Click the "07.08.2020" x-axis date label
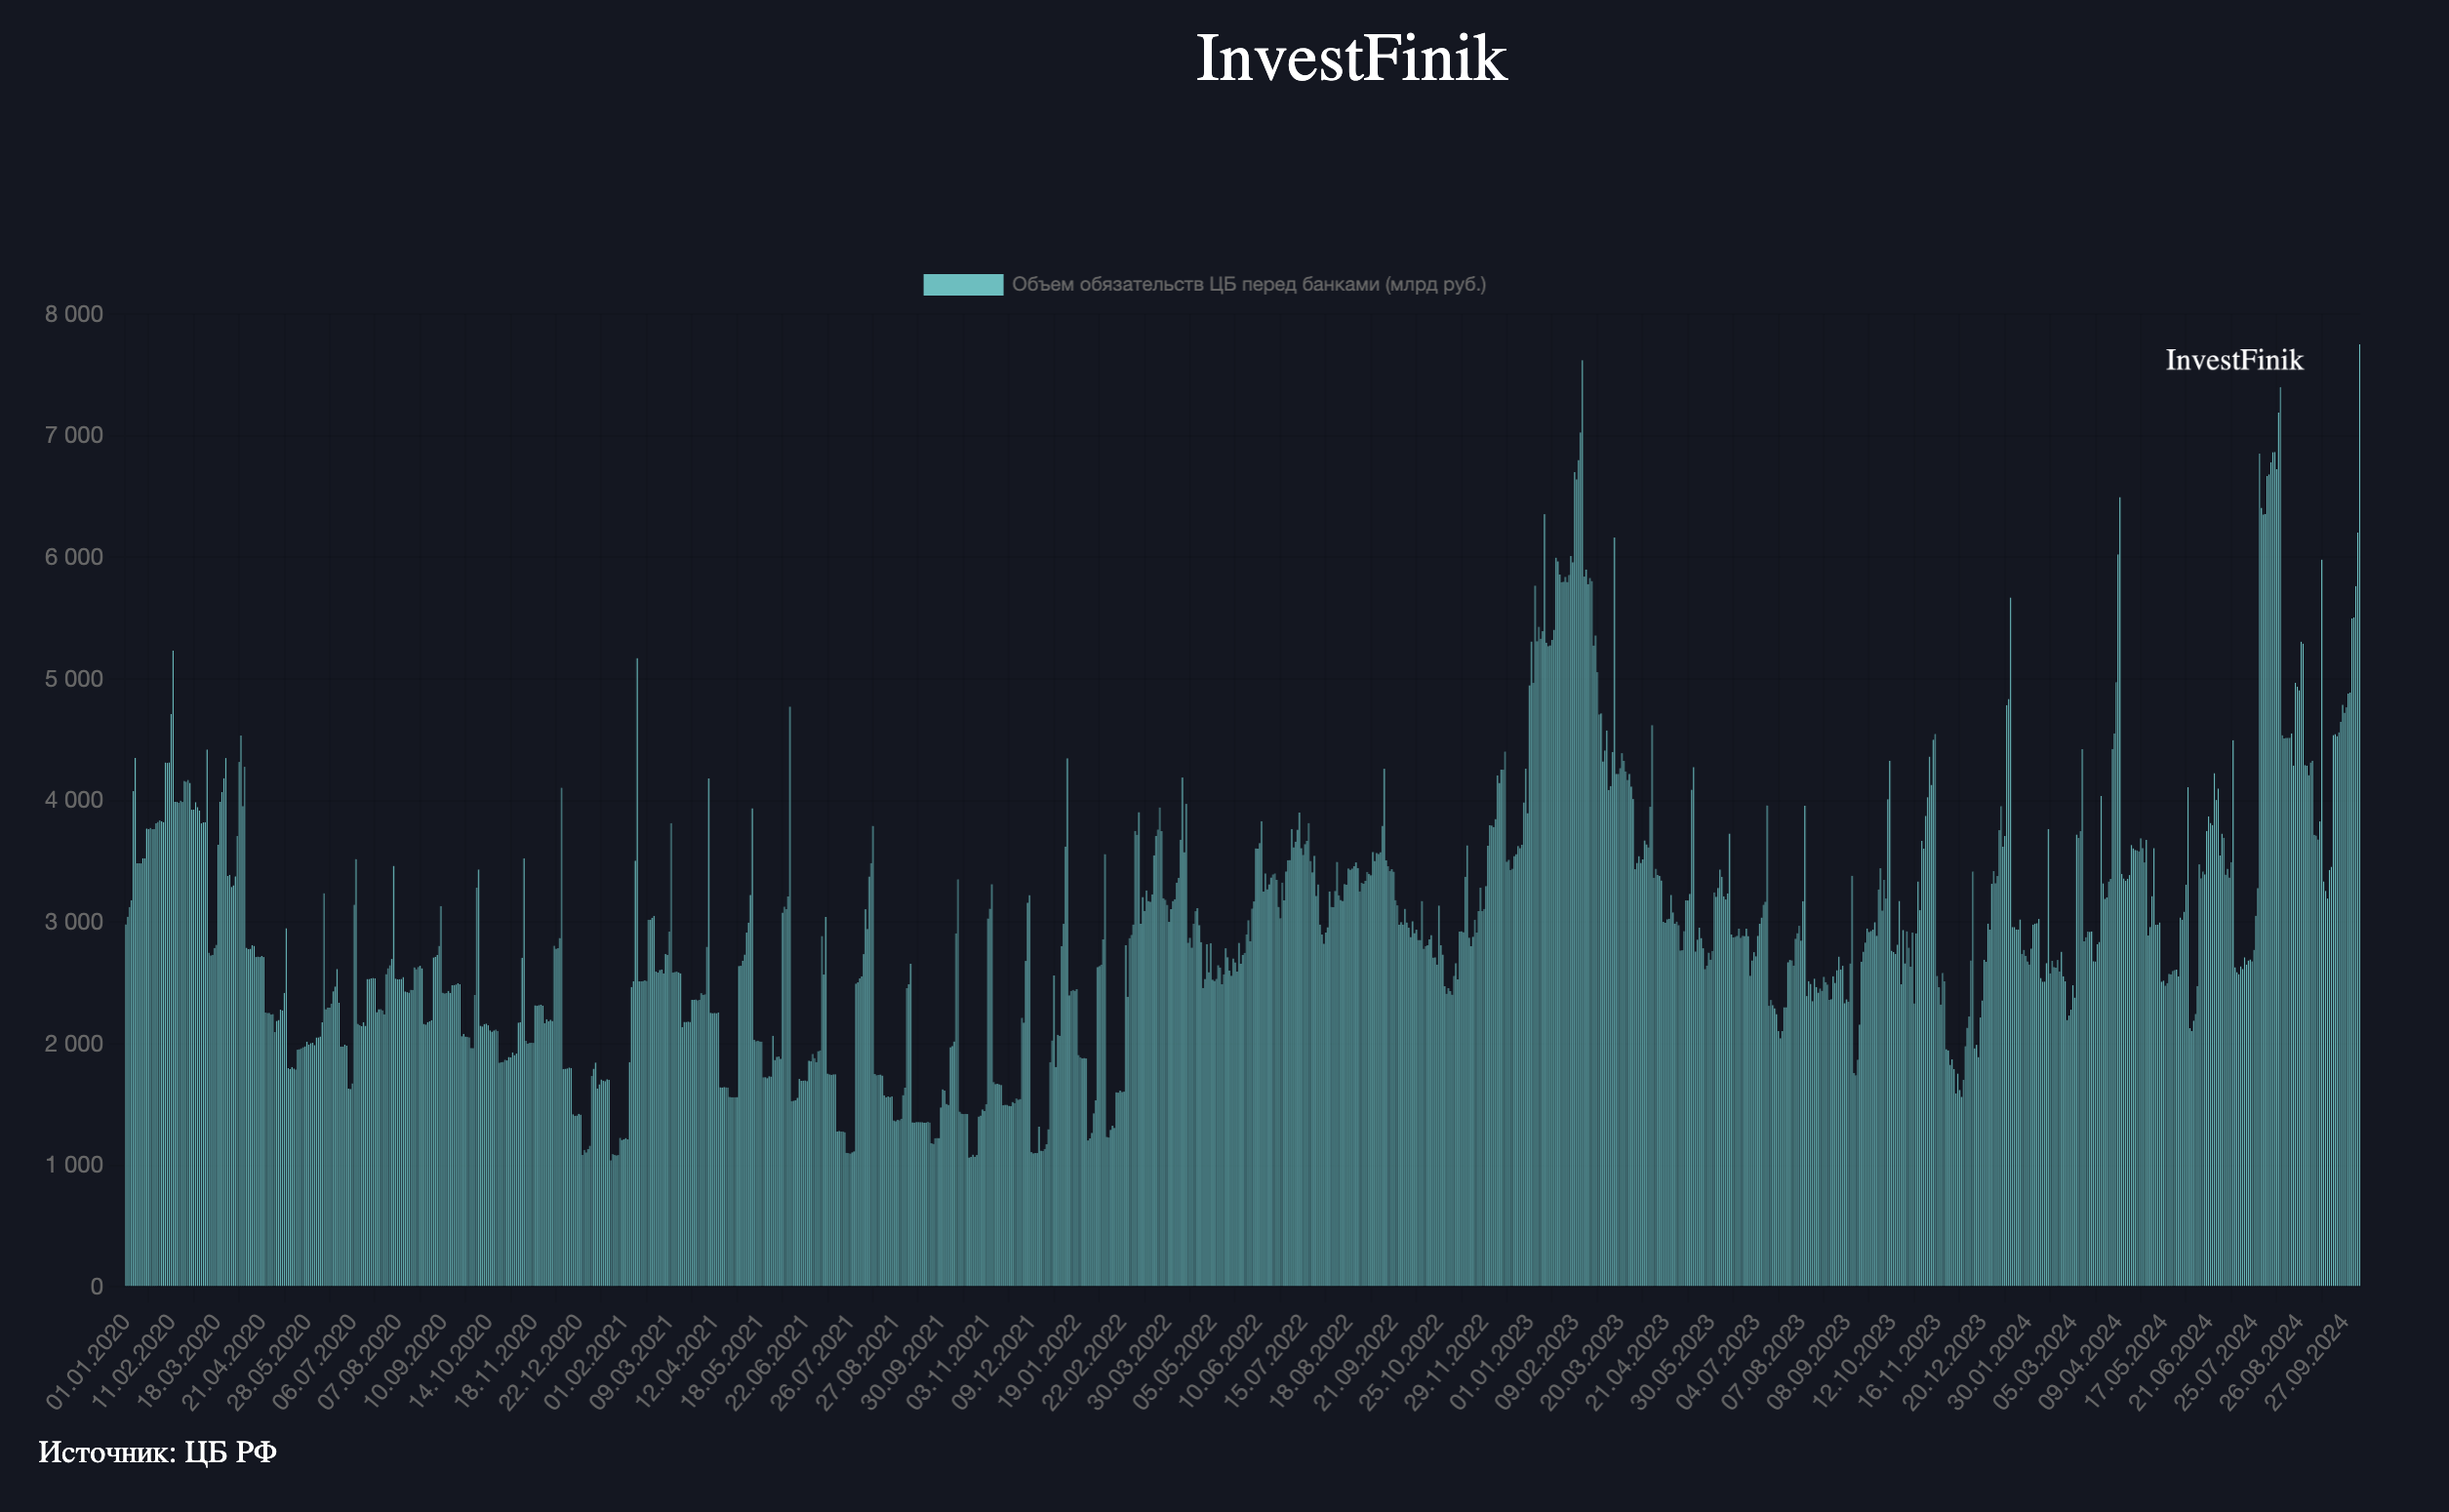2449x1512 pixels. [360, 1362]
